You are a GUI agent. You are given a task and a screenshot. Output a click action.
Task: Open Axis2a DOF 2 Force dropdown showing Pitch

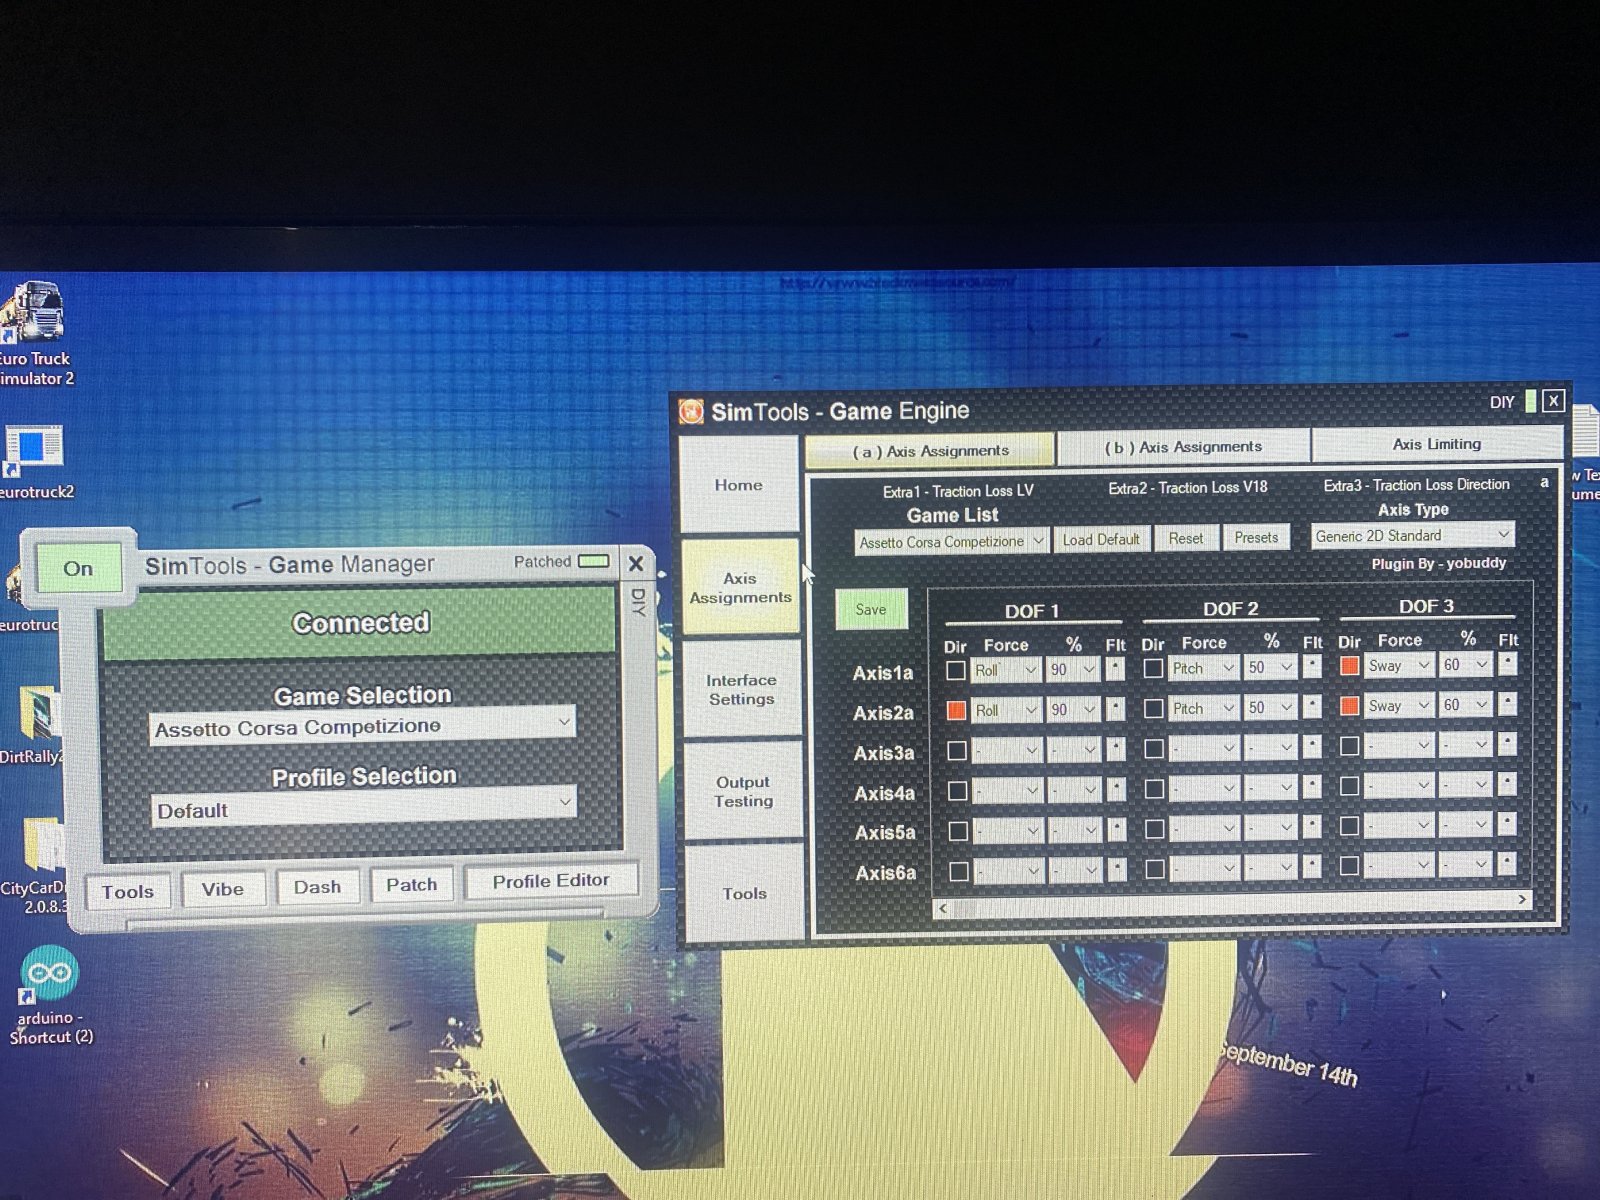[x=1204, y=708]
